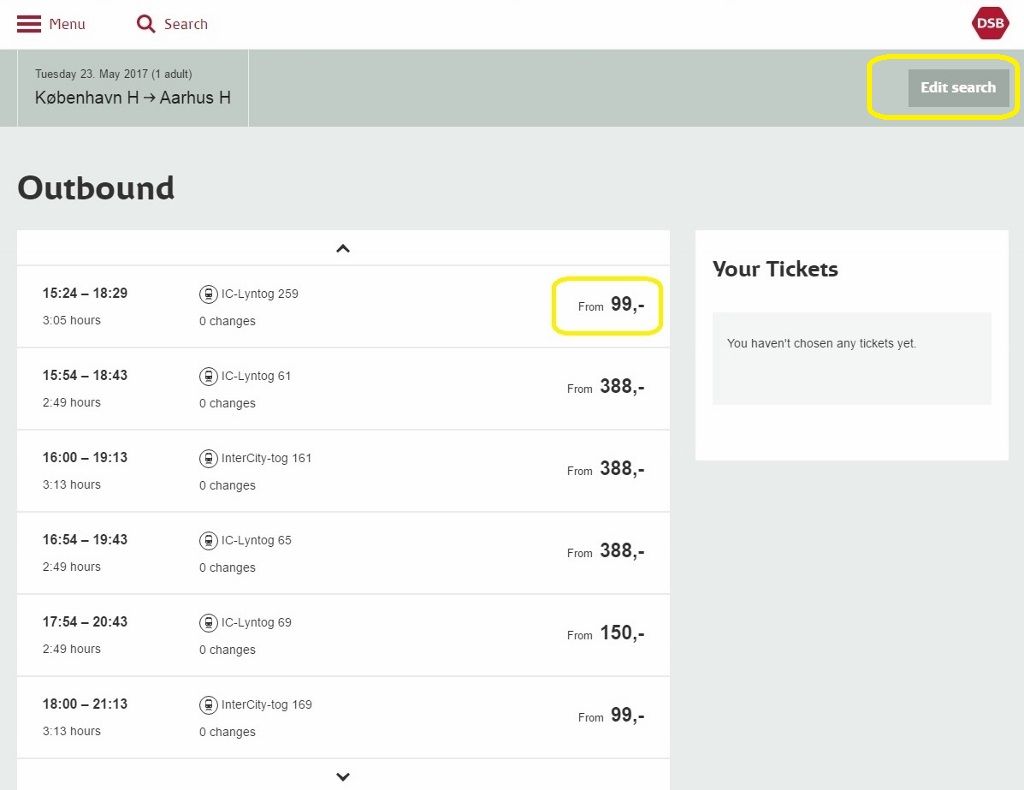Click the red DSB logo
Viewport: 1024px width, 790px height.
point(989,22)
